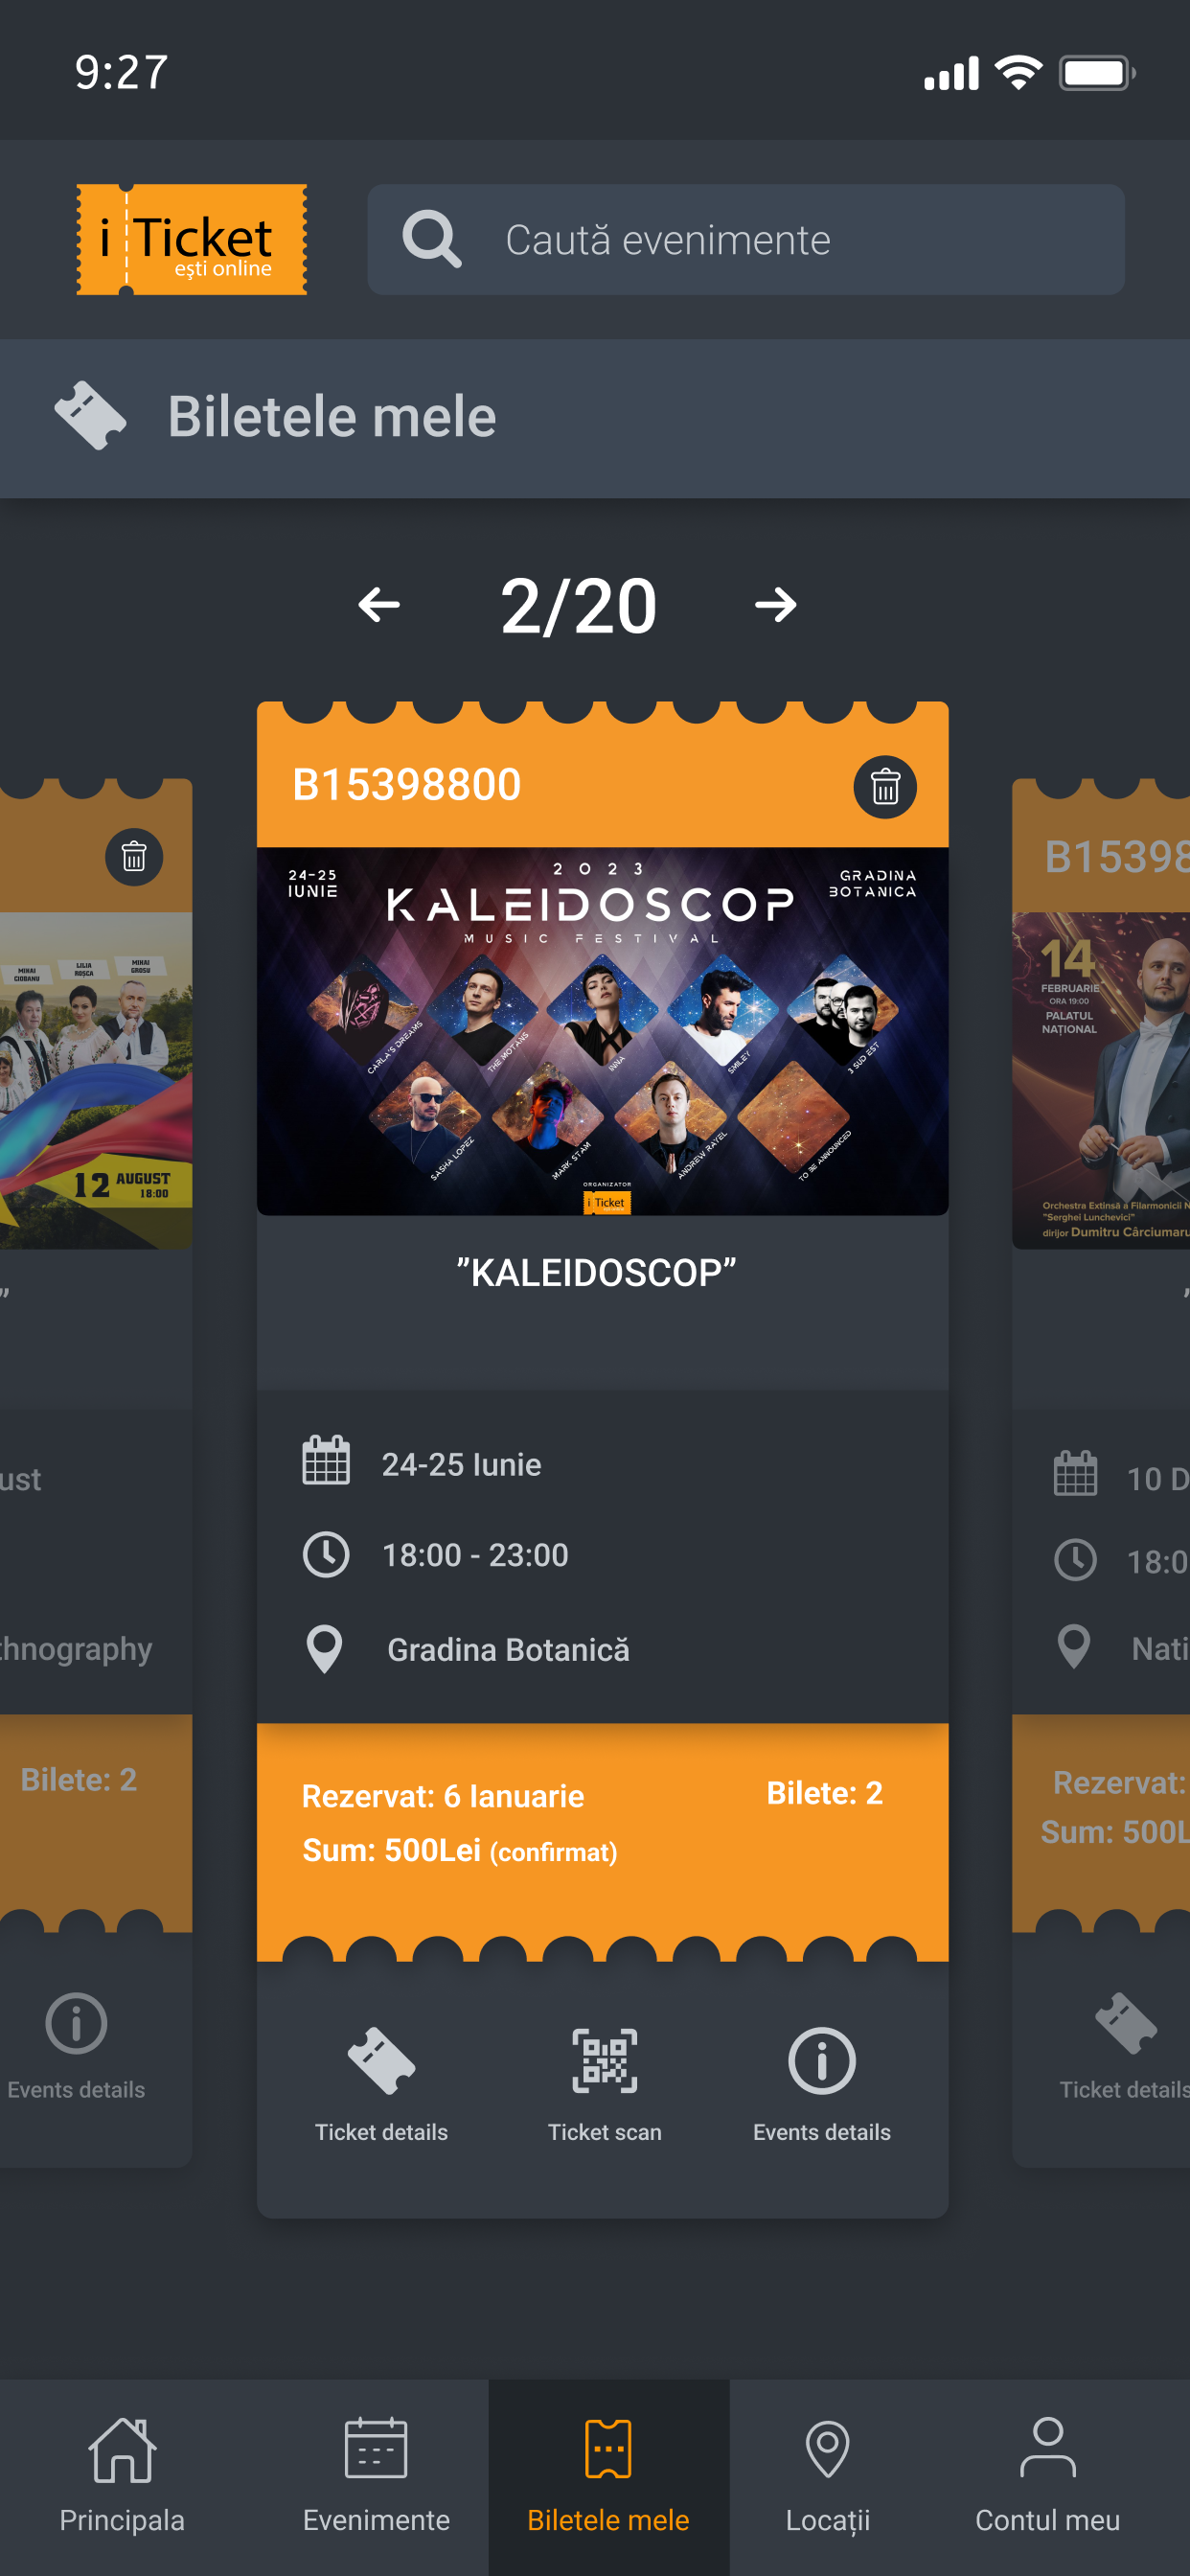
Task: Focus the Caută evenimente search field
Action: tap(746, 239)
